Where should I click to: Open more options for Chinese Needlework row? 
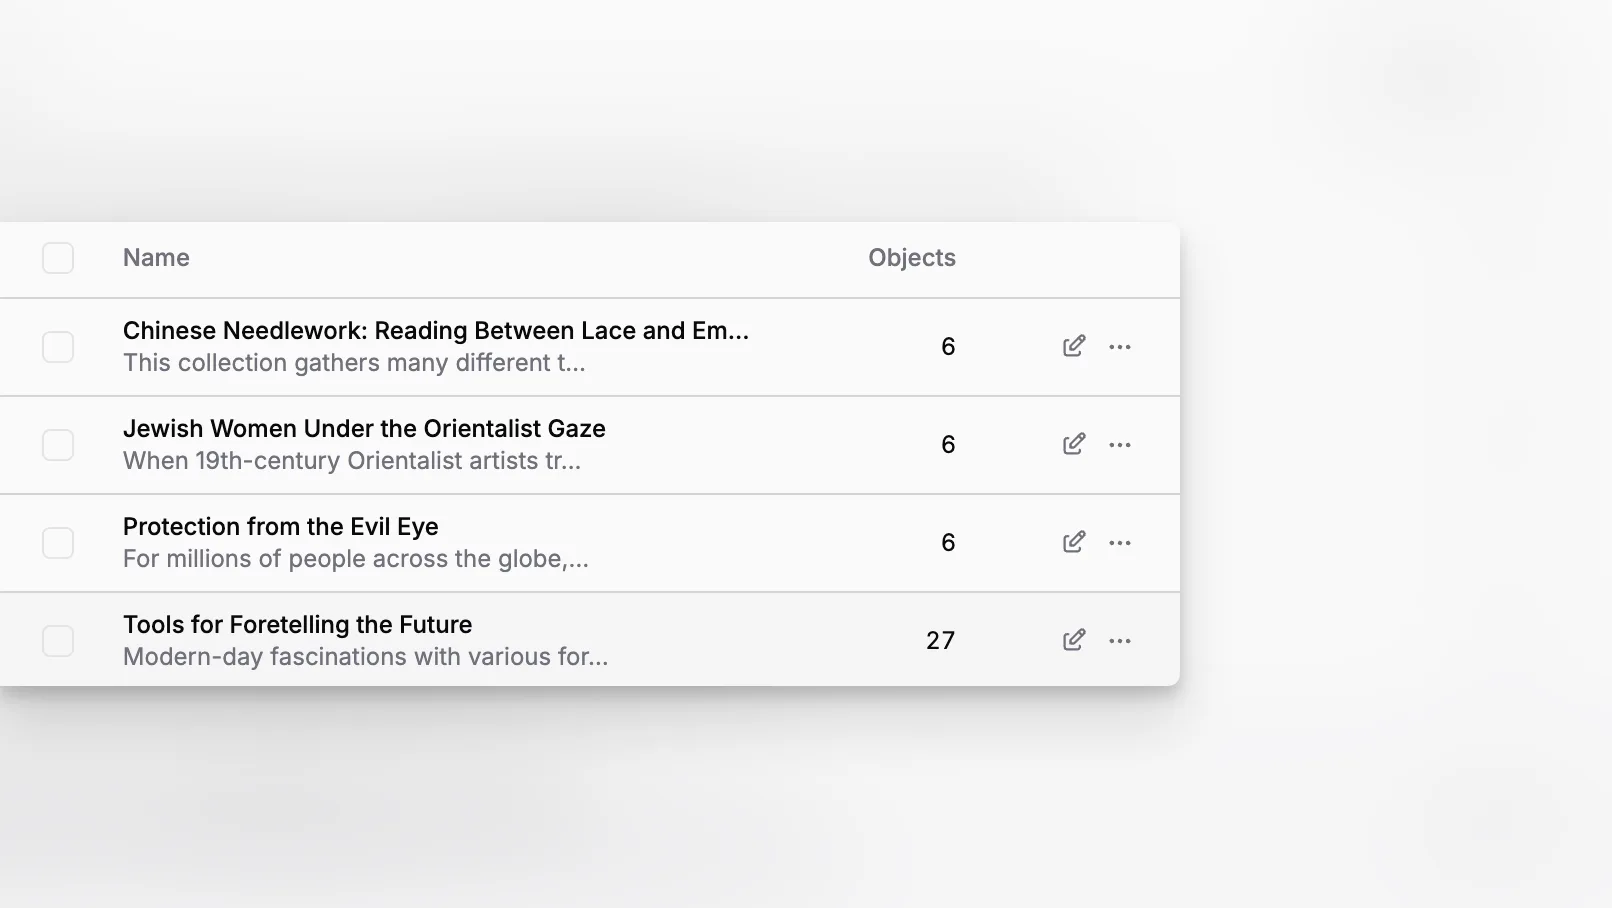tap(1120, 347)
